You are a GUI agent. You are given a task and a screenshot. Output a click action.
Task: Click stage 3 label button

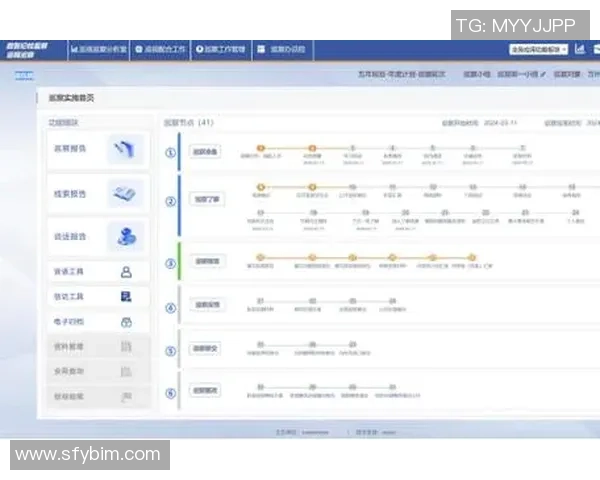[207, 261]
